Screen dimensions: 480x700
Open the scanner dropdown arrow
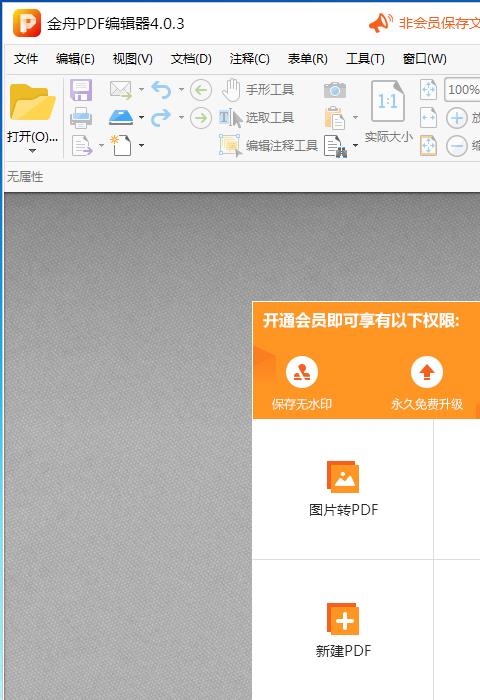click(142, 117)
